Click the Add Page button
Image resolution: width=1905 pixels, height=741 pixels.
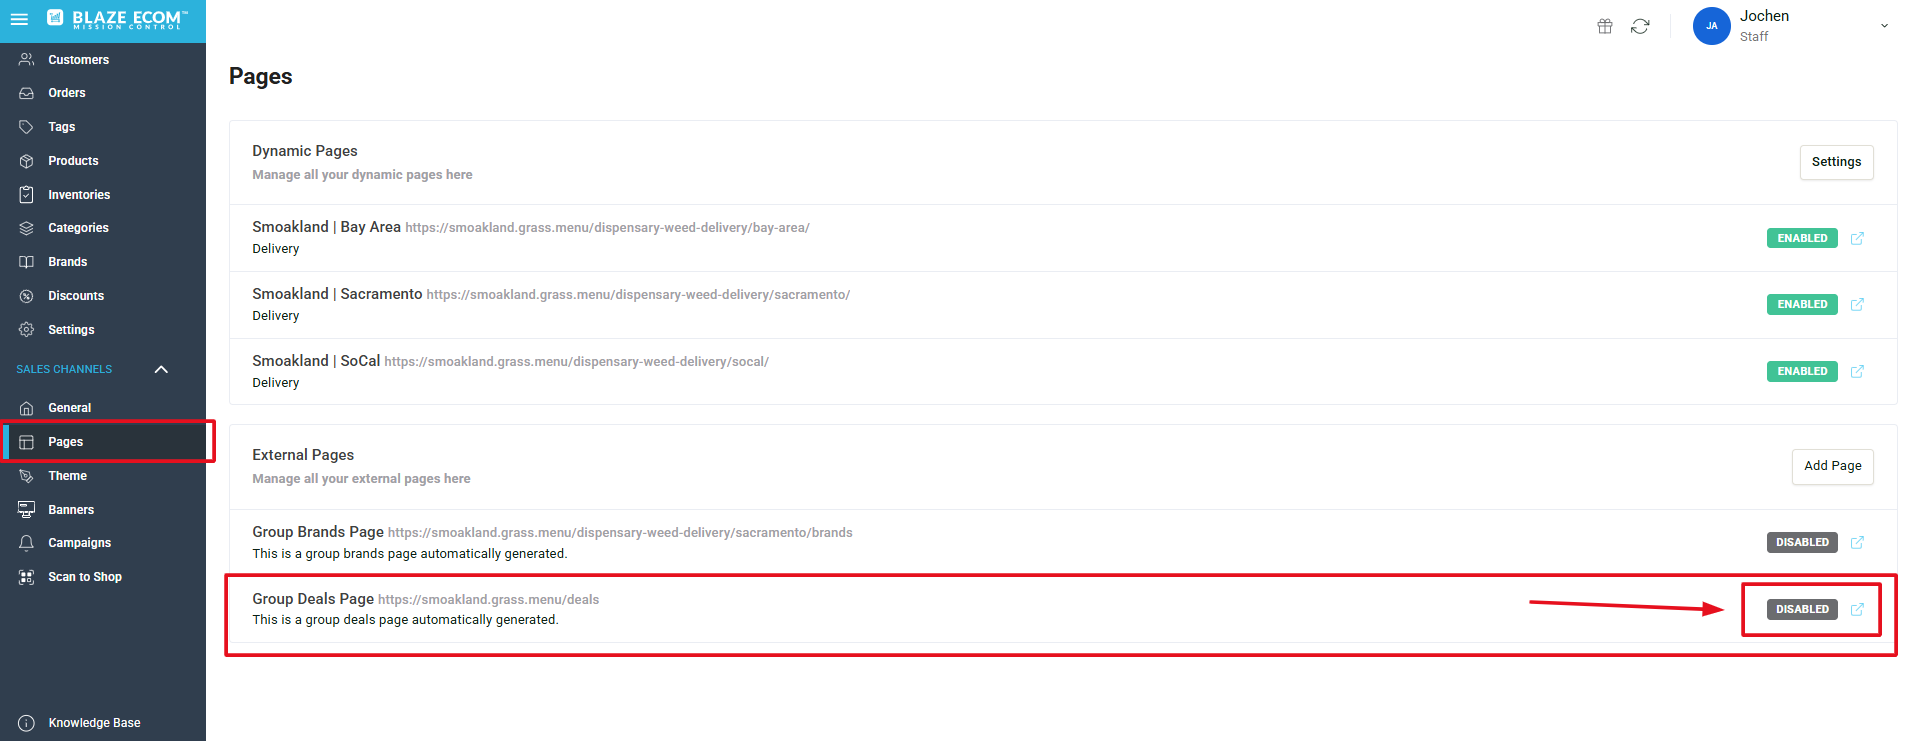point(1832,466)
